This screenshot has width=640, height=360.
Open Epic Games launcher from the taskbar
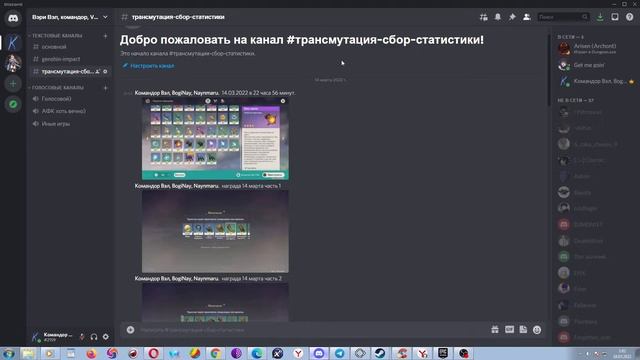click(x=443, y=353)
